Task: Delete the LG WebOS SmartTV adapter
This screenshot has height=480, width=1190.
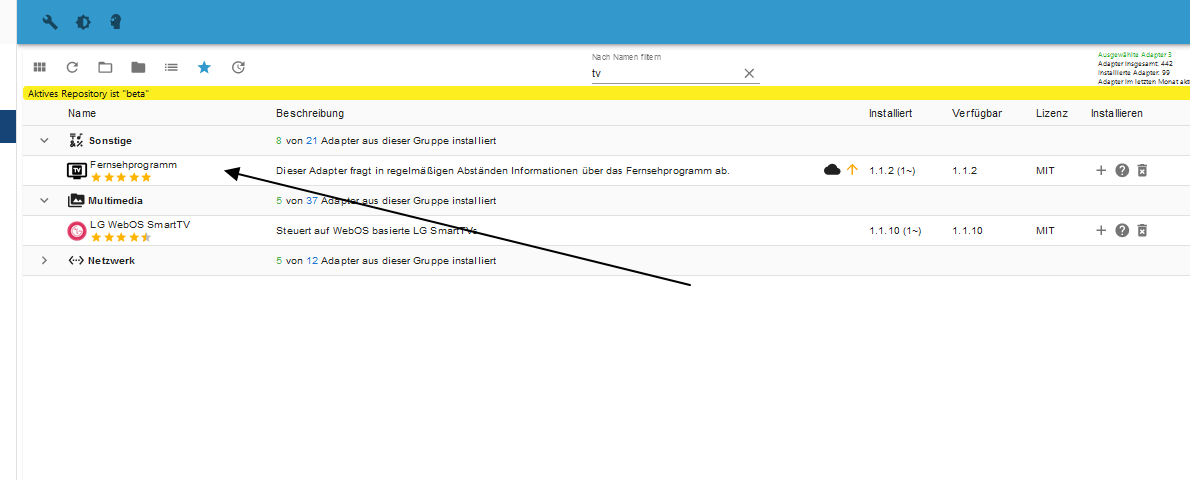Action: pos(1142,230)
